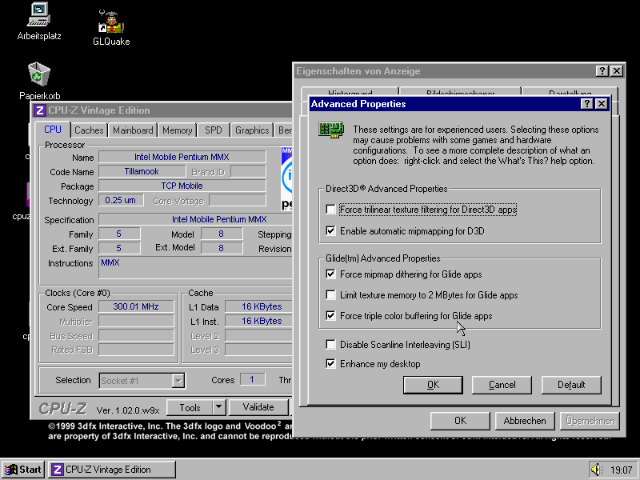Open the Memory tab in CPU-Z
This screenshot has width=640, height=480.
pos(177,130)
